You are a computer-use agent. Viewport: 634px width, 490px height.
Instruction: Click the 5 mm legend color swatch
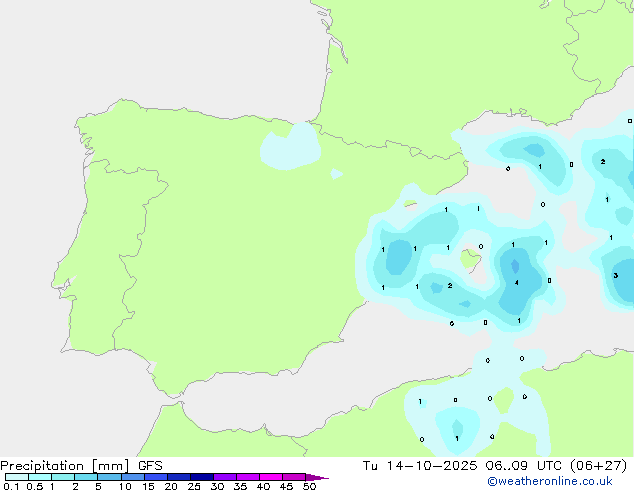point(109,477)
